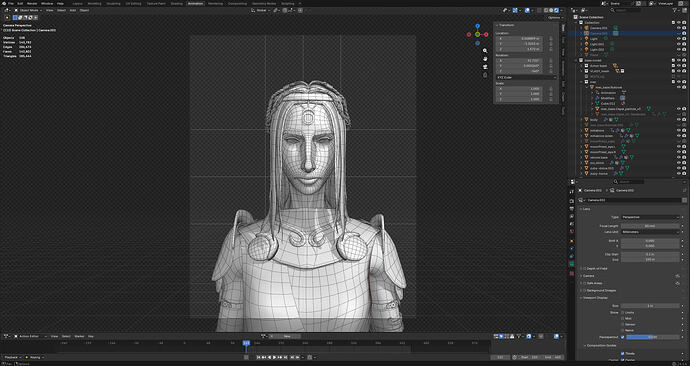Image resolution: width=690 pixels, height=366 pixels.
Task: Collapse Composition Guides subpanel
Action: click(602, 346)
